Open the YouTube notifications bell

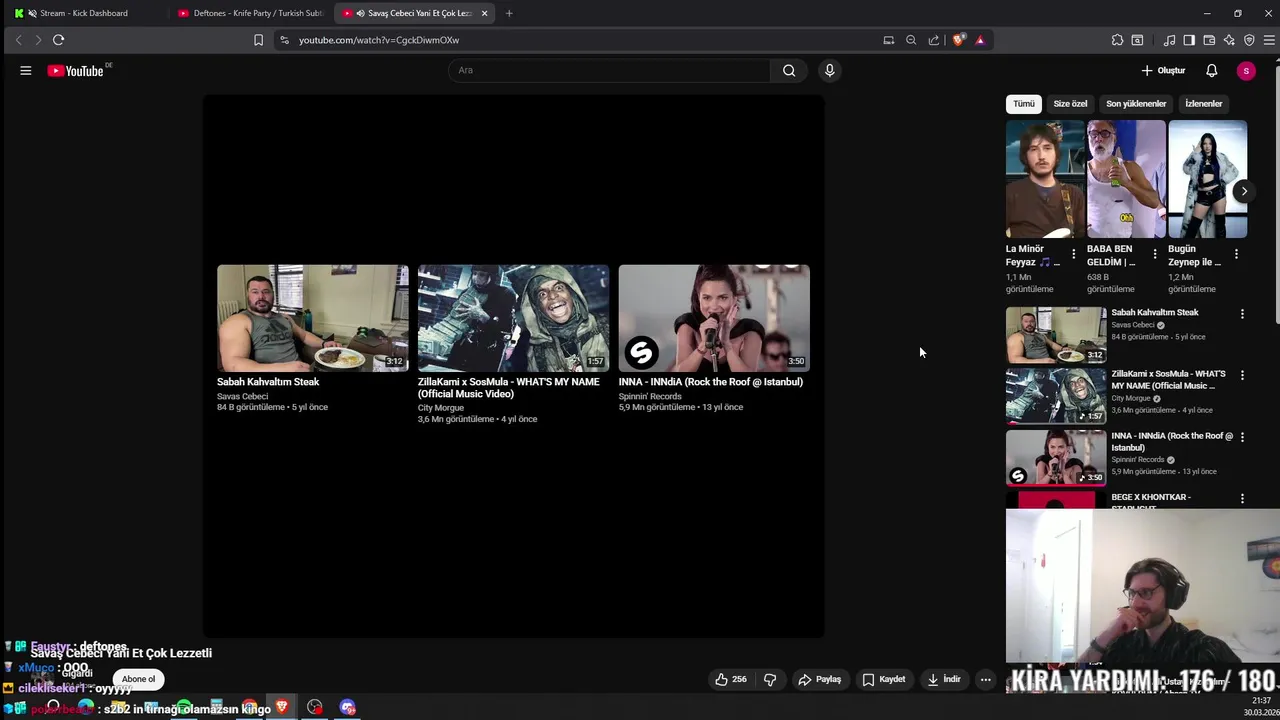(1211, 71)
